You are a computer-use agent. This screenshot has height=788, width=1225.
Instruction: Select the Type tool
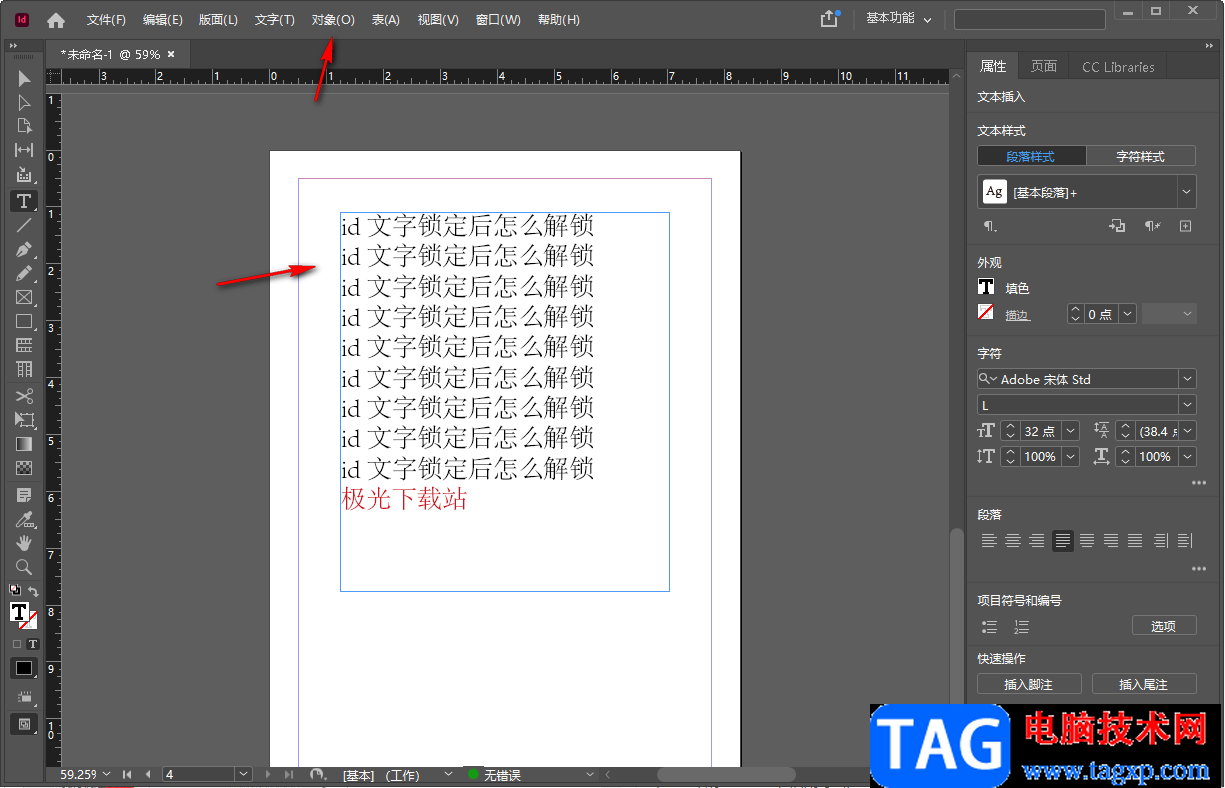pyautogui.click(x=24, y=201)
